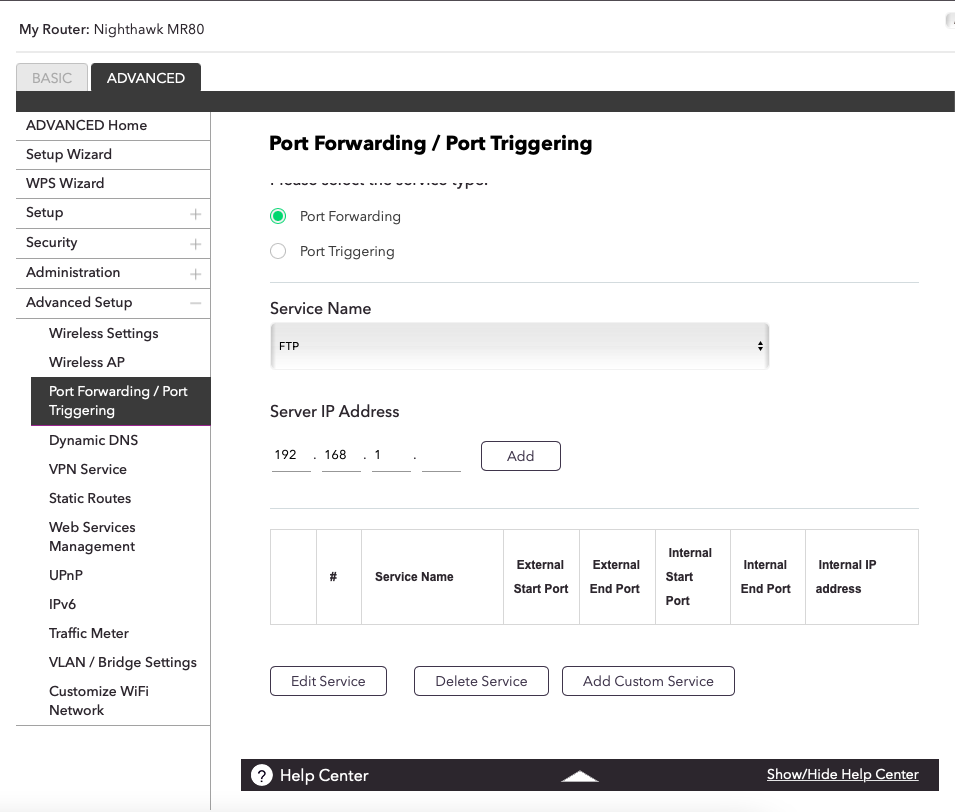The image size is (955, 812).
Task: Expand the Setup section plus icon
Action: point(195,214)
